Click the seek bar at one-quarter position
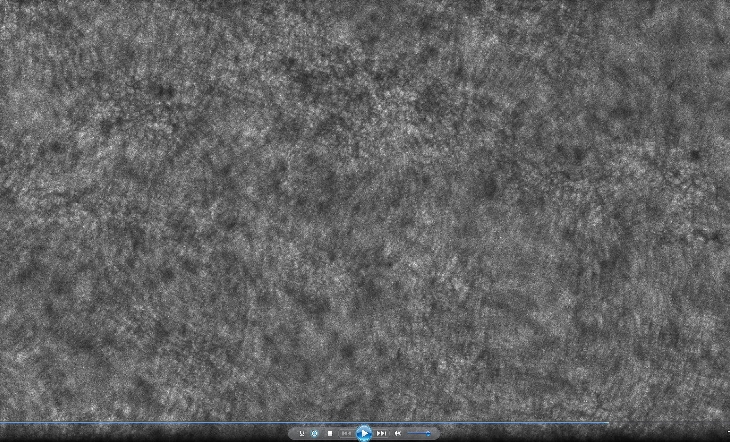Image resolution: width=730 pixels, height=442 pixels. coord(183,423)
